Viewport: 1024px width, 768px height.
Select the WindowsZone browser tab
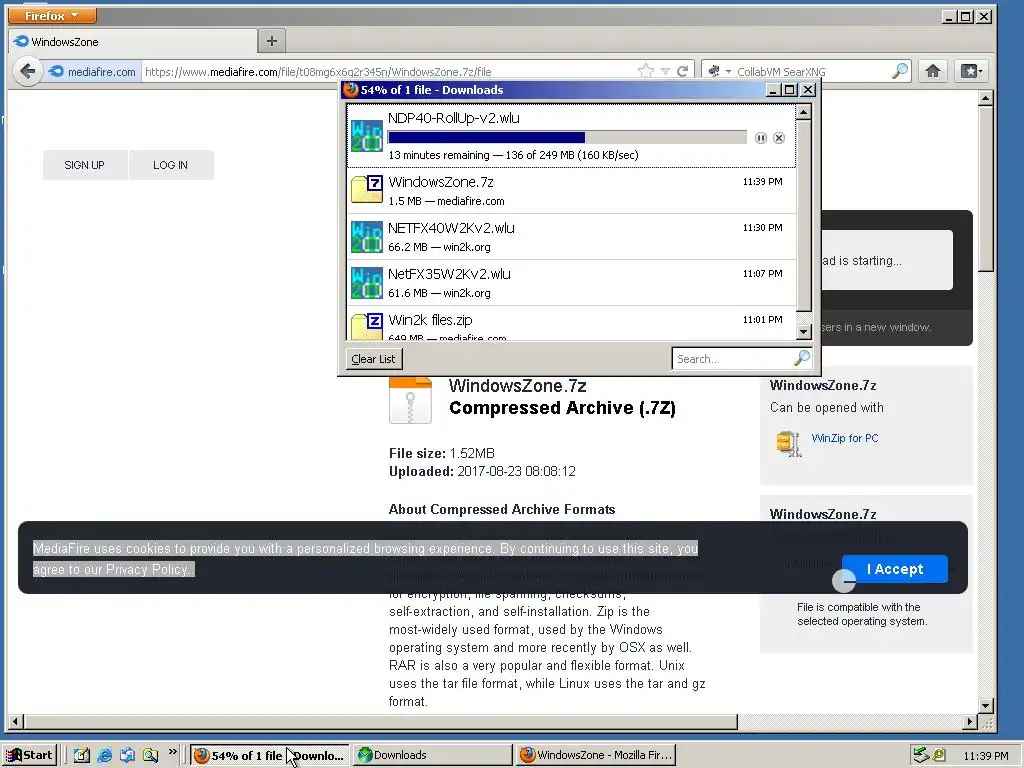(134, 42)
